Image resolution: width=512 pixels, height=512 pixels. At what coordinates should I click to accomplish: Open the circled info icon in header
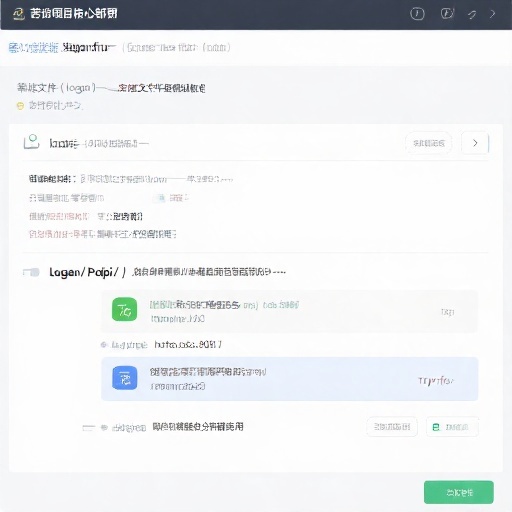[417, 14]
